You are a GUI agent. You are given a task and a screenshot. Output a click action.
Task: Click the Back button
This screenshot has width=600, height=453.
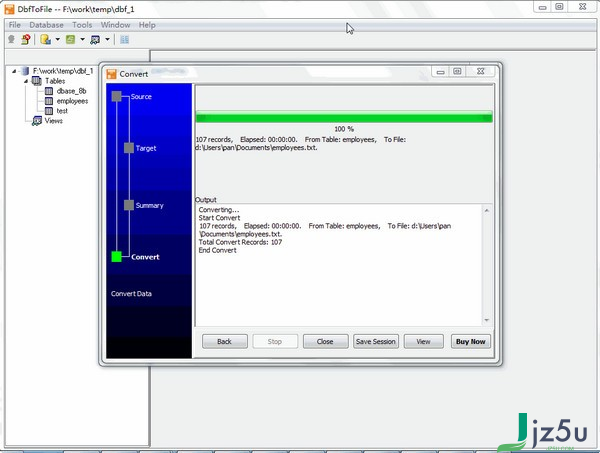tap(225, 341)
